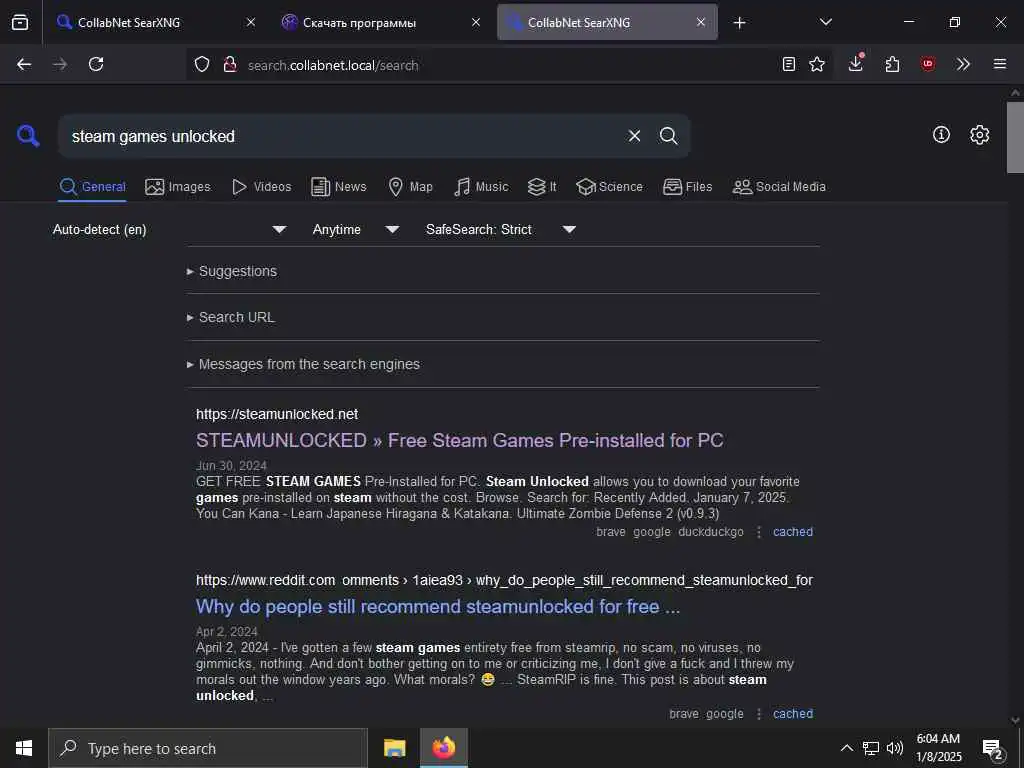Viewport: 1024px width, 768px height.
Task: Open the Windows Start menu
Action: 24,748
